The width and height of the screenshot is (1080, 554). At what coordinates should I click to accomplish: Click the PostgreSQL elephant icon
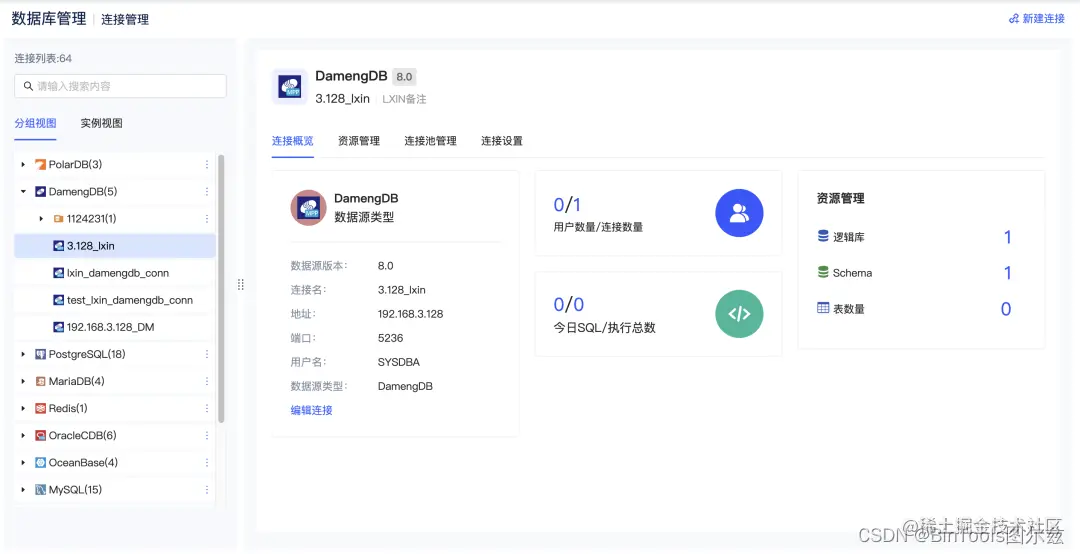tap(41, 354)
